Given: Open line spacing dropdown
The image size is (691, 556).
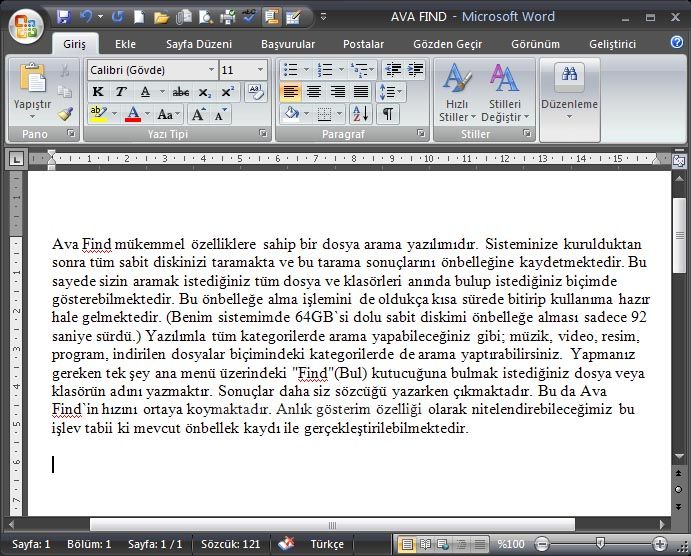Looking at the screenshot, I should (x=390, y=92).
